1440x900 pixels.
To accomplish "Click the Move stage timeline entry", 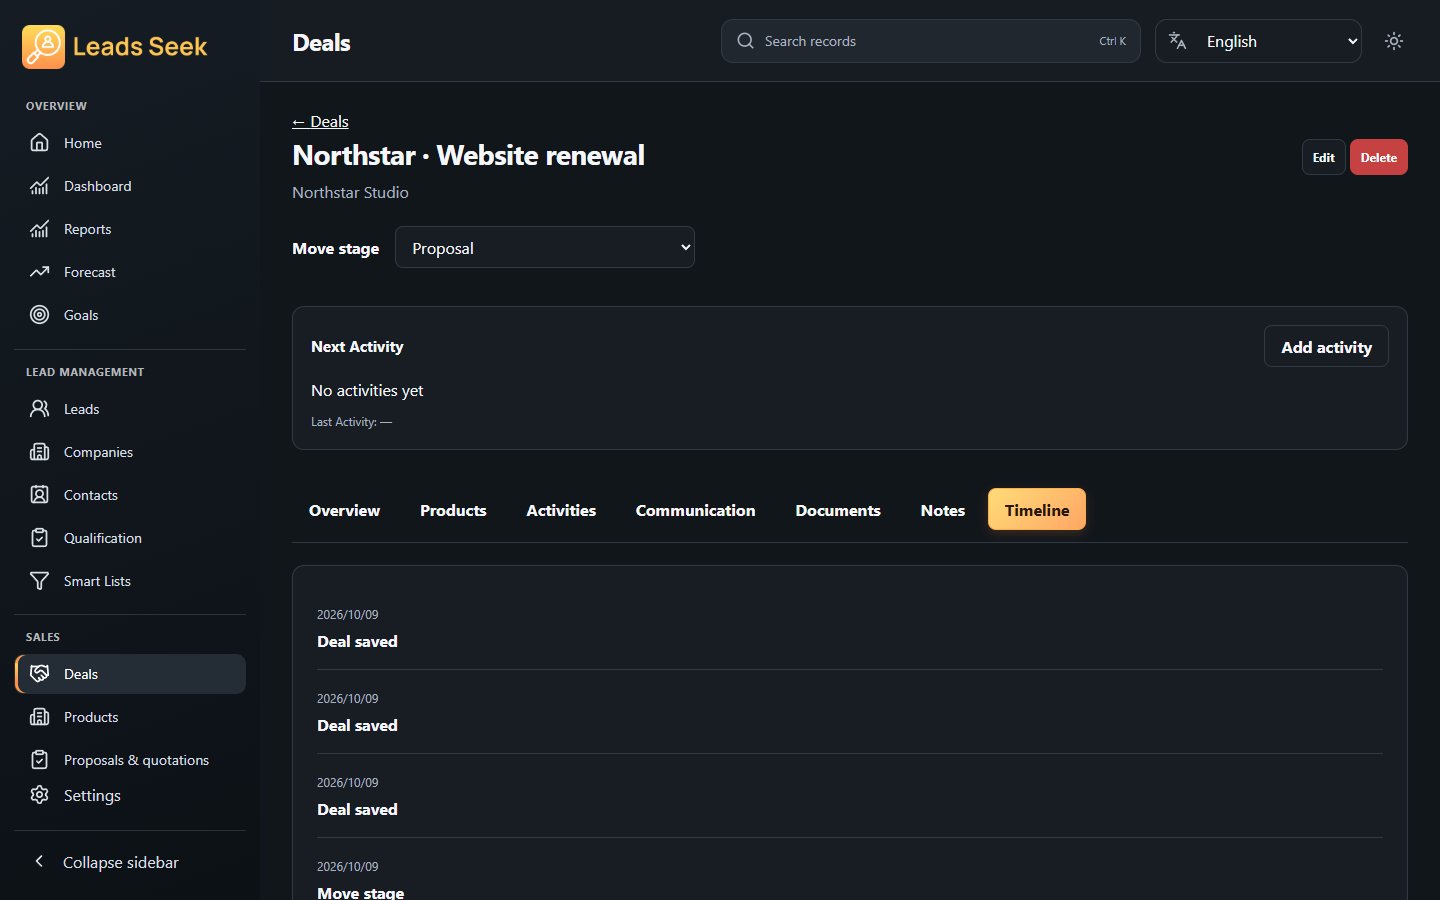I will [361, 892].
